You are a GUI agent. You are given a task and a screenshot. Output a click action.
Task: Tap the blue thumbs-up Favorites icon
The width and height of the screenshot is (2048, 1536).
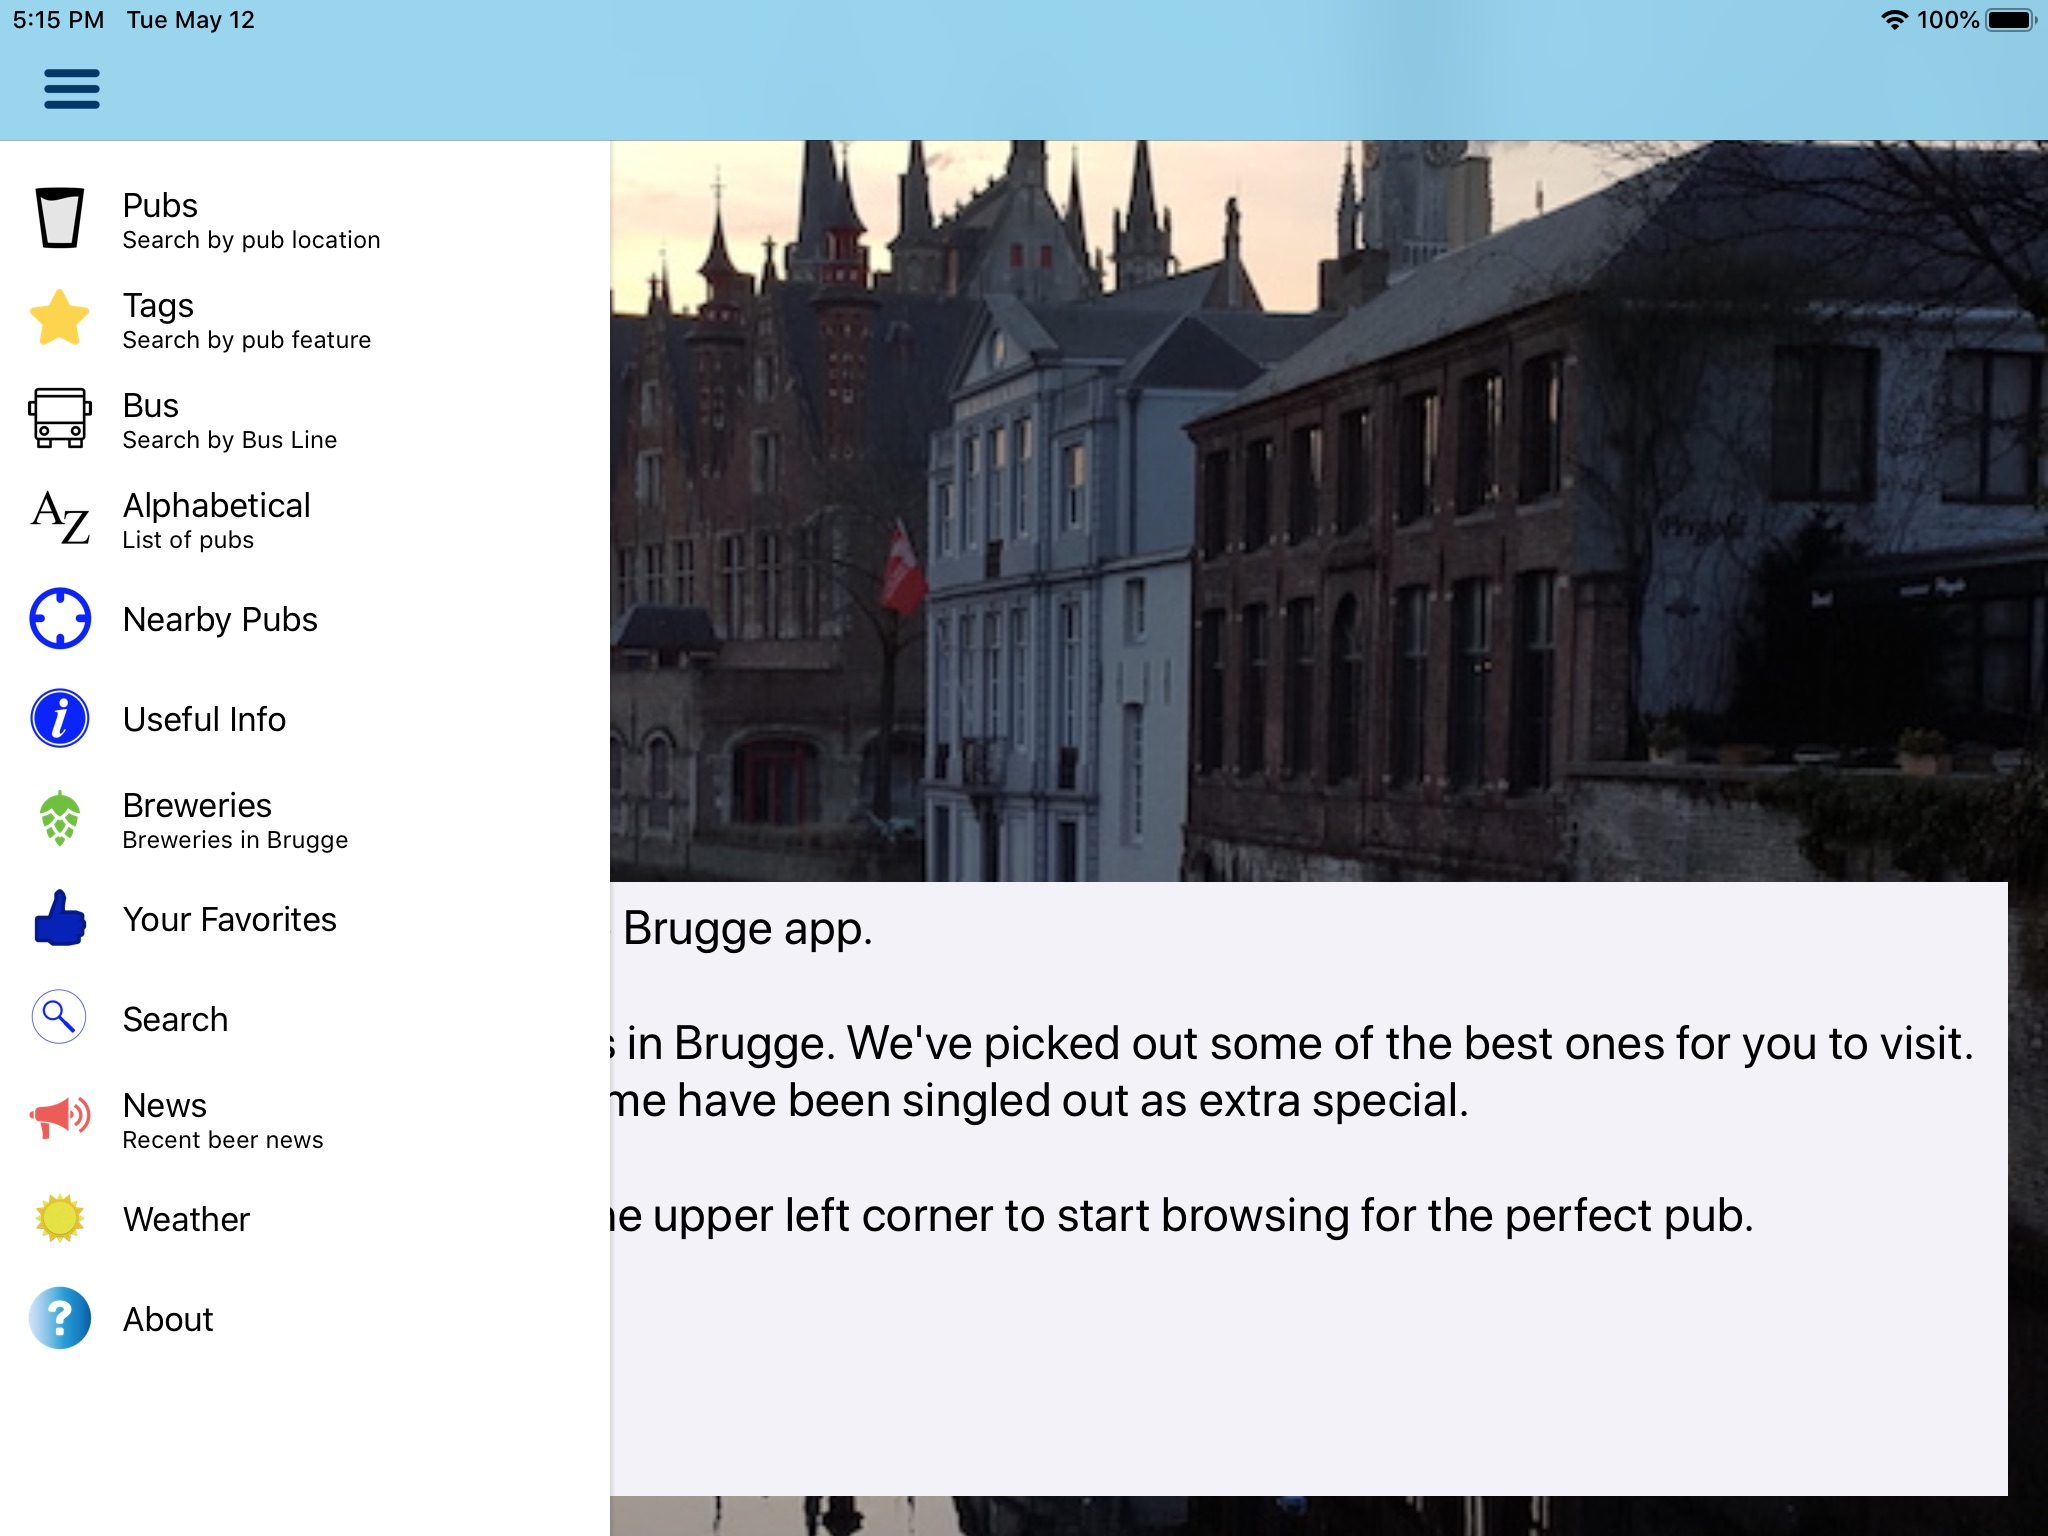[x=60, y=918]
